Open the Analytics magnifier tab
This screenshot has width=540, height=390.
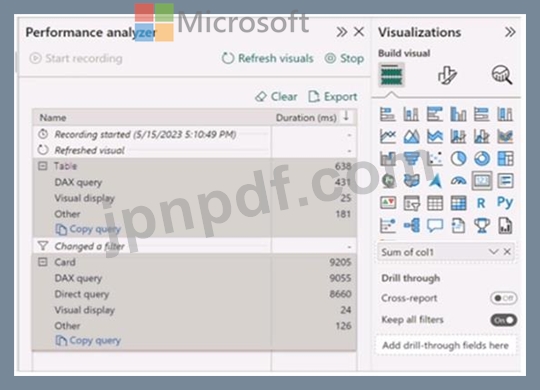pyautogui.click(x=501, y=75)
